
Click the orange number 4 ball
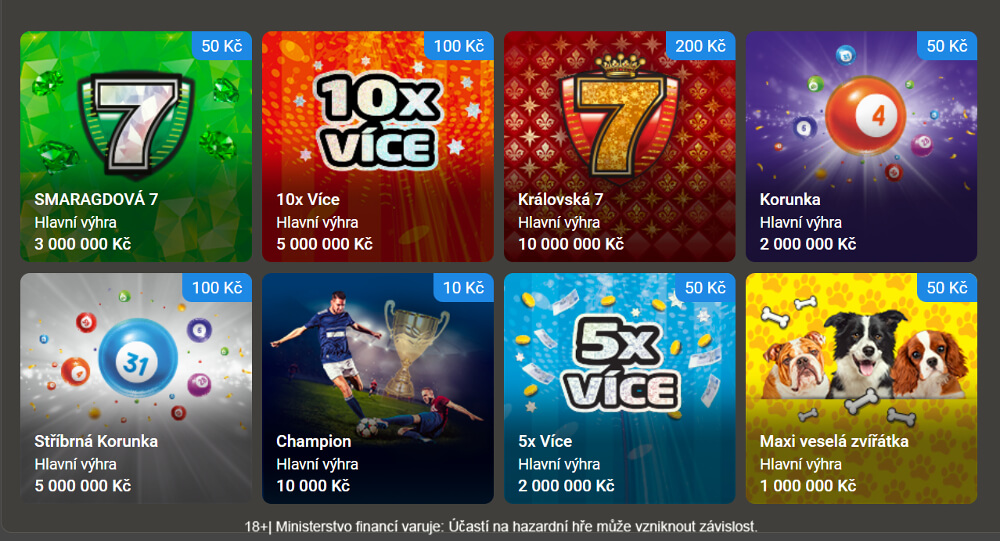click(x=866, y=116)
